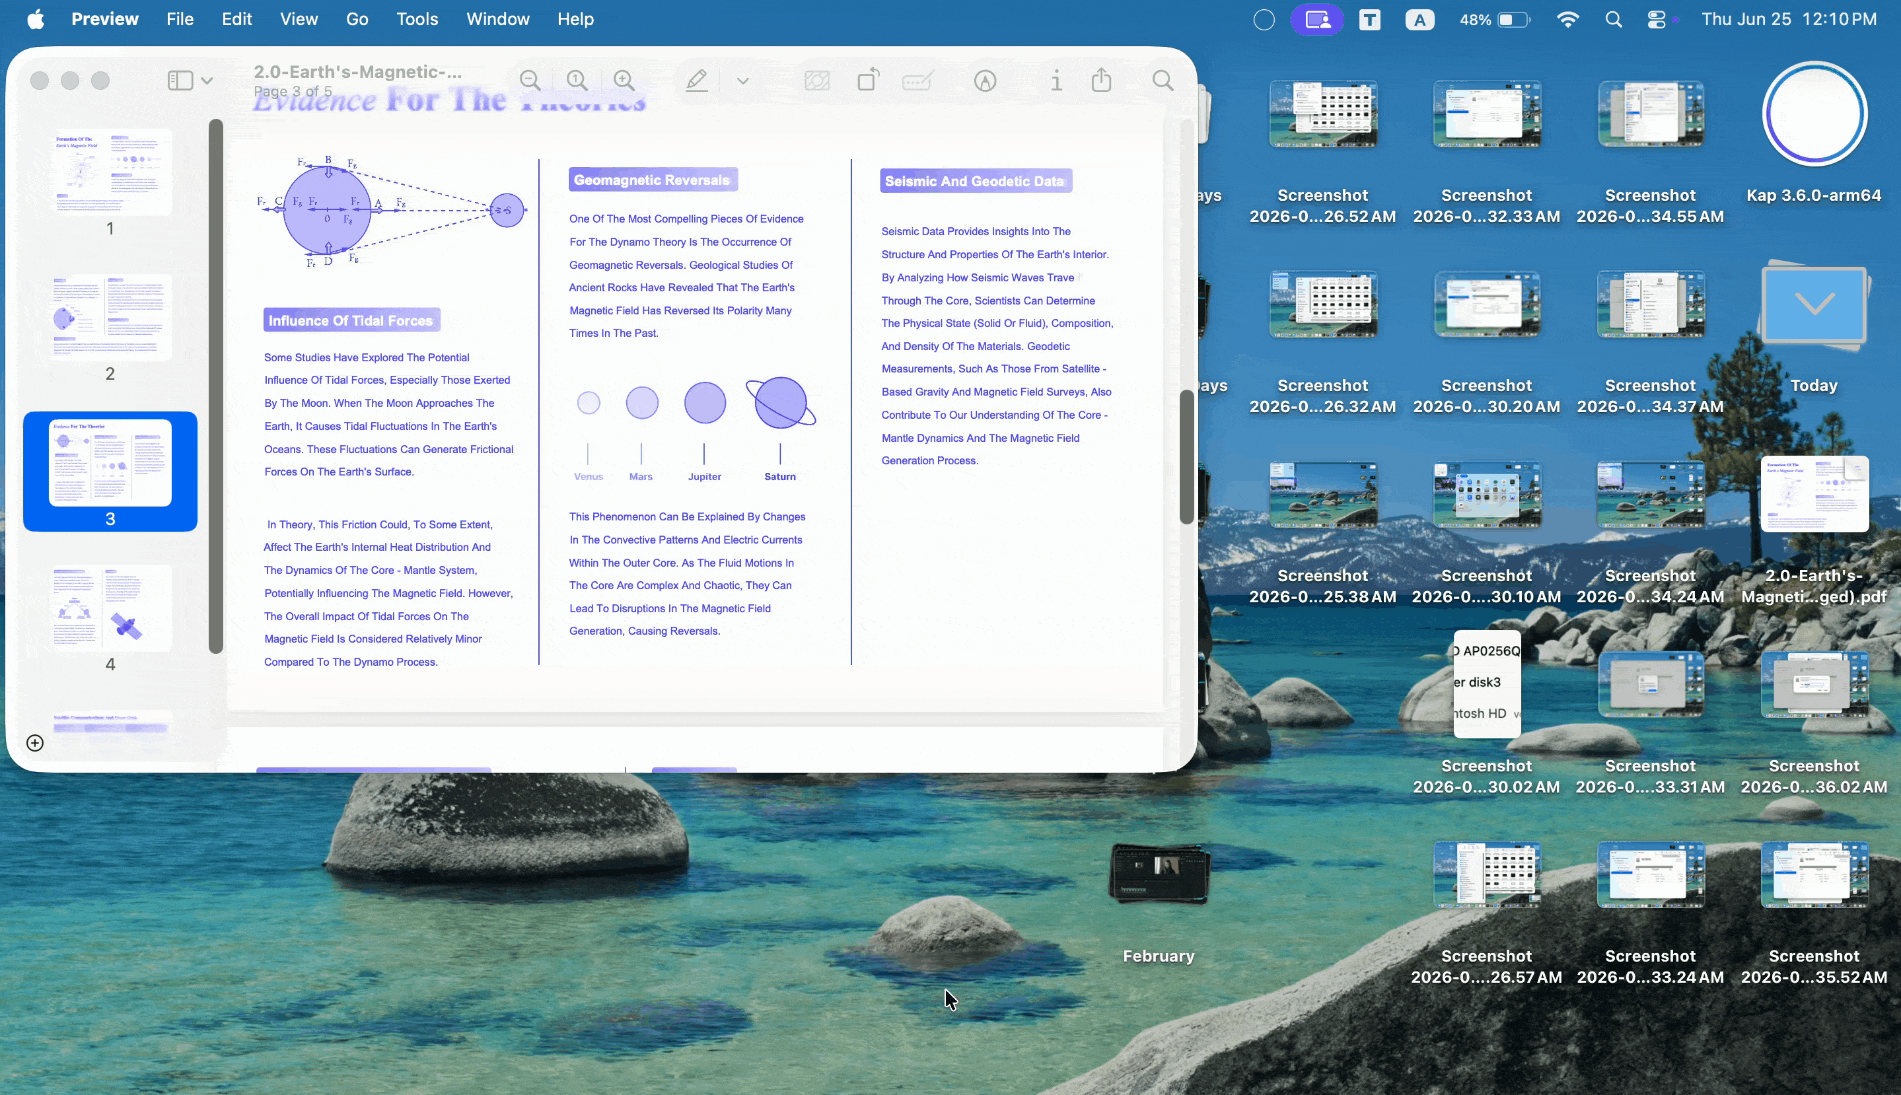1901x1095 pixels.
Task: Click the redact/selection toolbar icon
Action: pyautogui.click(x=817, y=81)
